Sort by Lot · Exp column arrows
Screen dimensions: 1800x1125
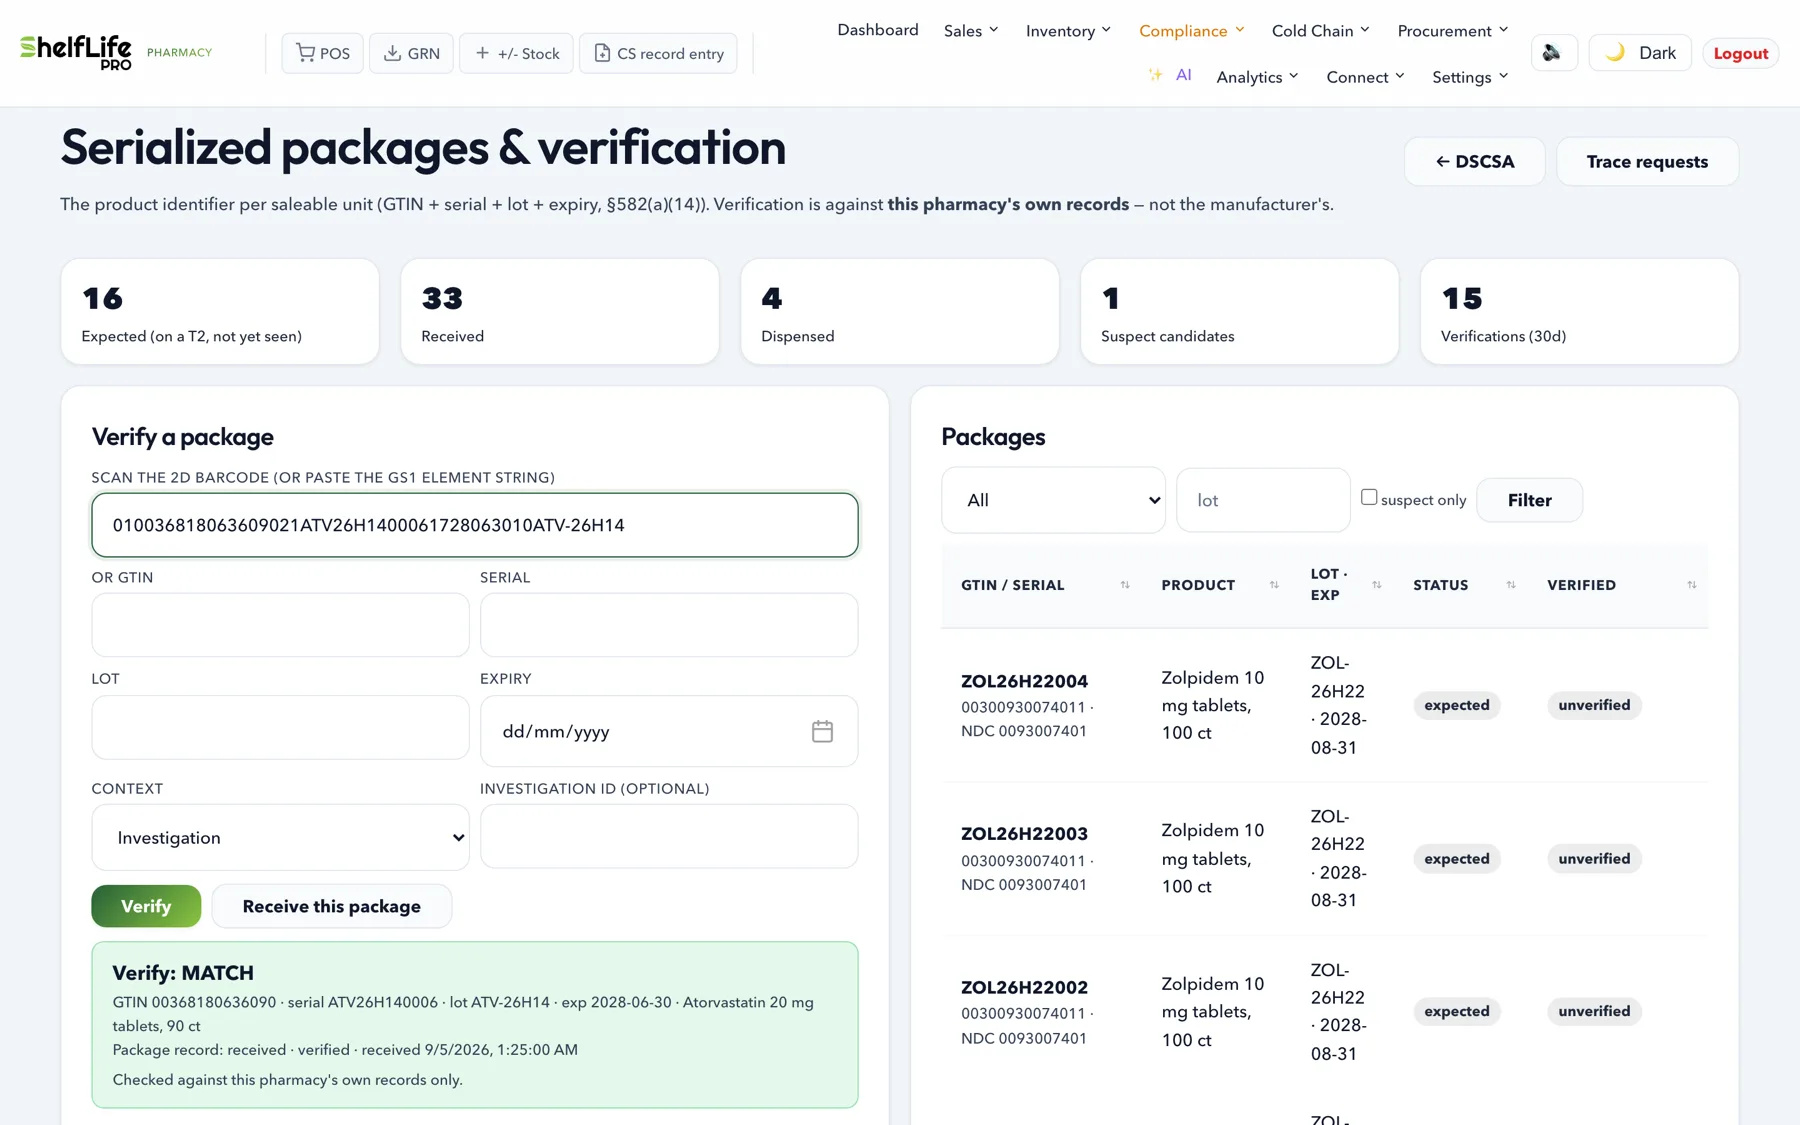point(1377,585)
